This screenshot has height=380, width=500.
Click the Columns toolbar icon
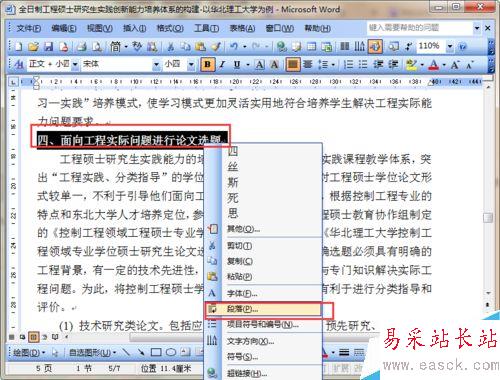(344, 47)
